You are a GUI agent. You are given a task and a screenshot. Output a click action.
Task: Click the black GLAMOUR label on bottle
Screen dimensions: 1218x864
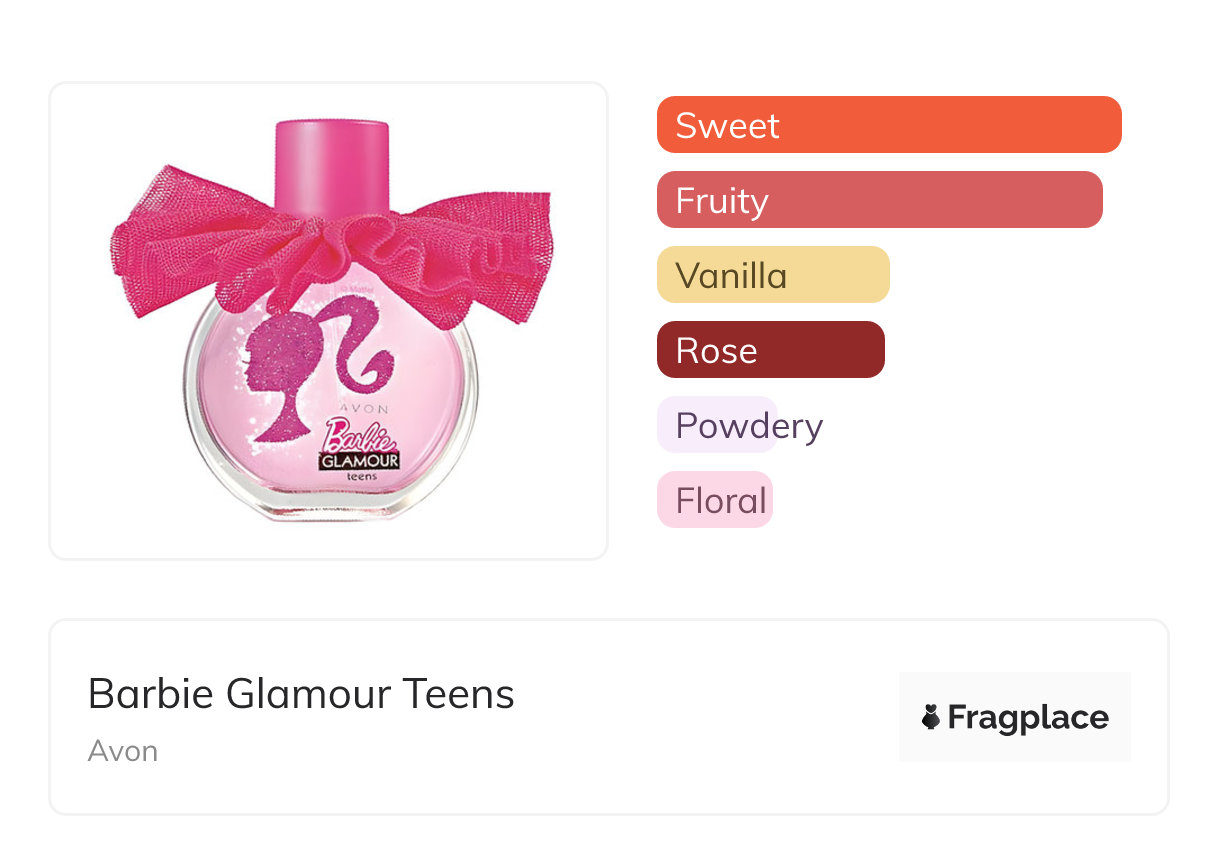click(x=360, y=460)
